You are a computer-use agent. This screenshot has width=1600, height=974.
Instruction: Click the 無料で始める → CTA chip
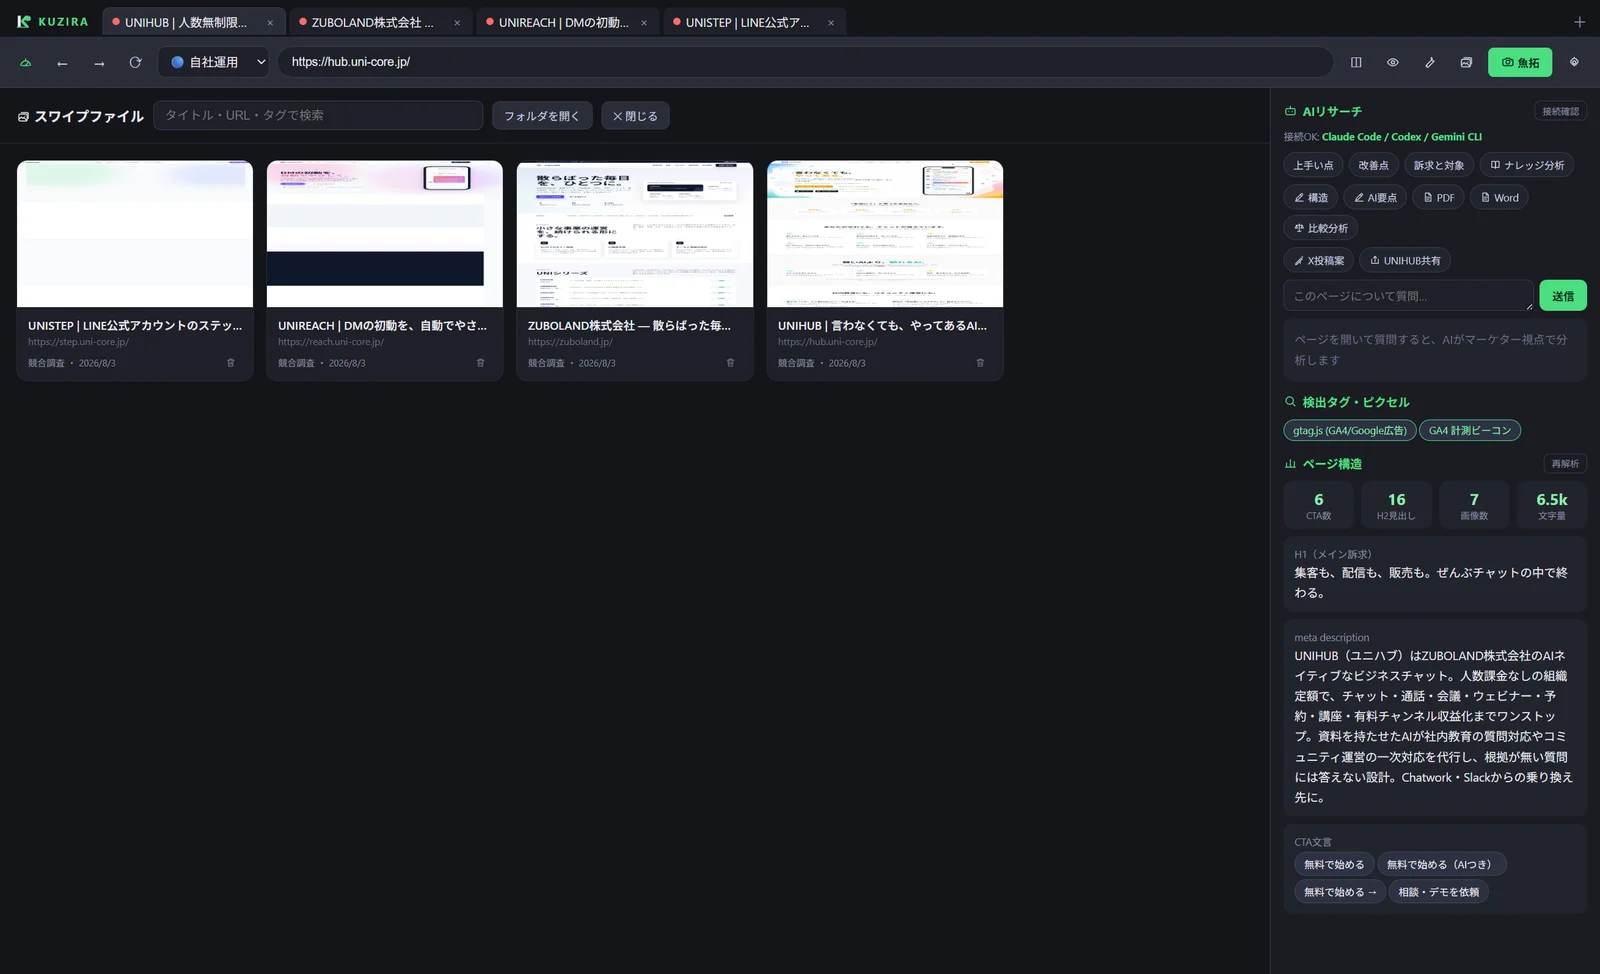point(1340,892)
